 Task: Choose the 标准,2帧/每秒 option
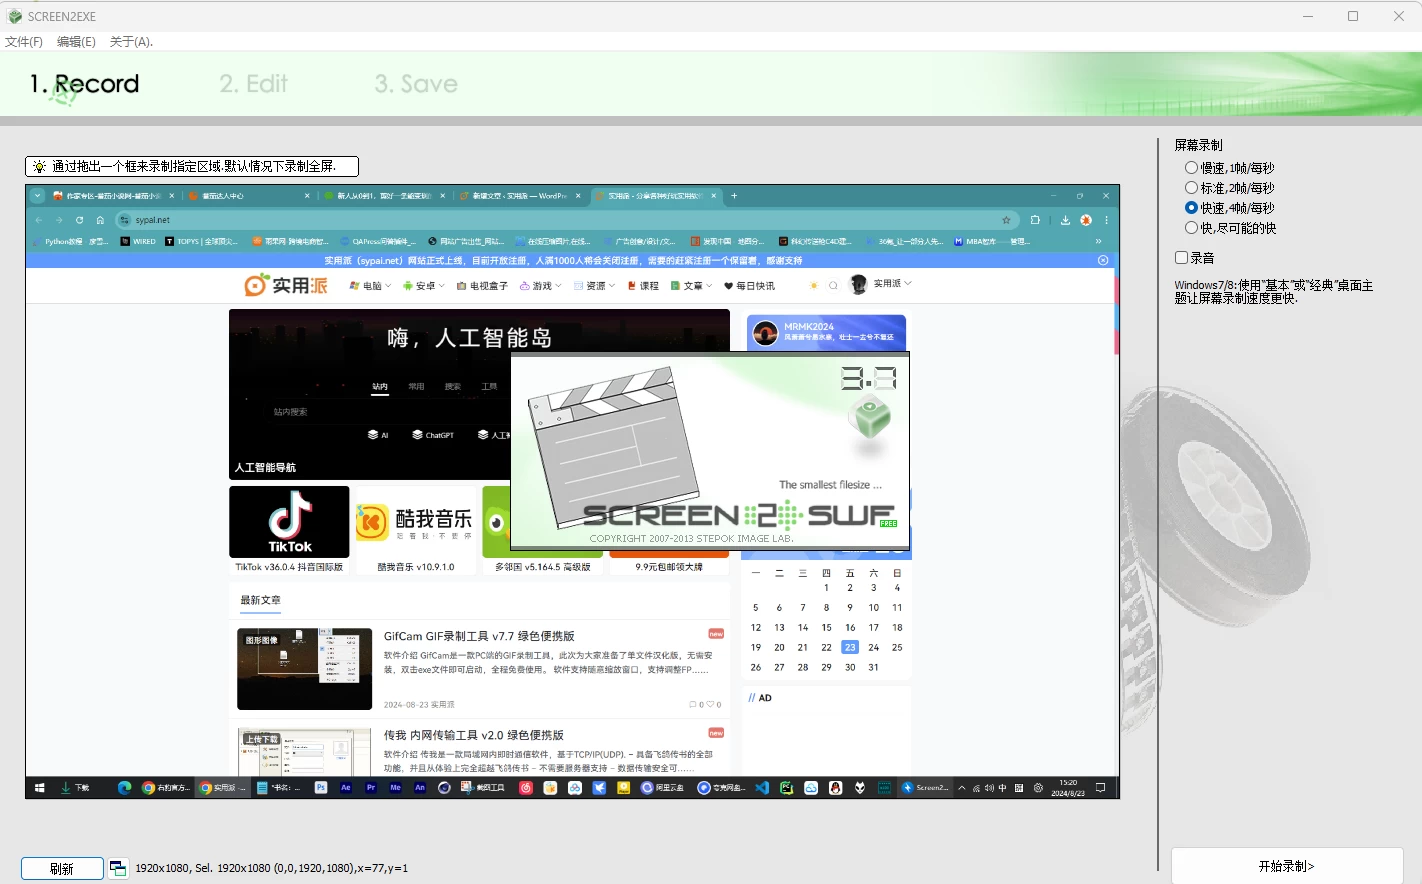click(1191, 188)
